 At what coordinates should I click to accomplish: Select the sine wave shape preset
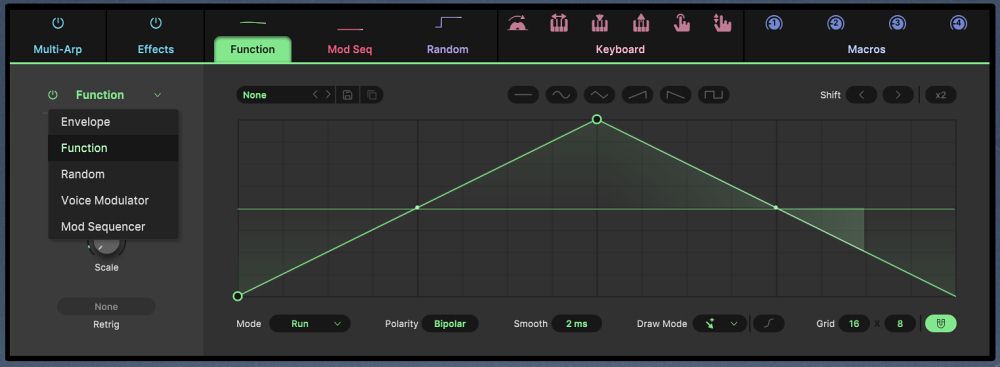(561, 95)
